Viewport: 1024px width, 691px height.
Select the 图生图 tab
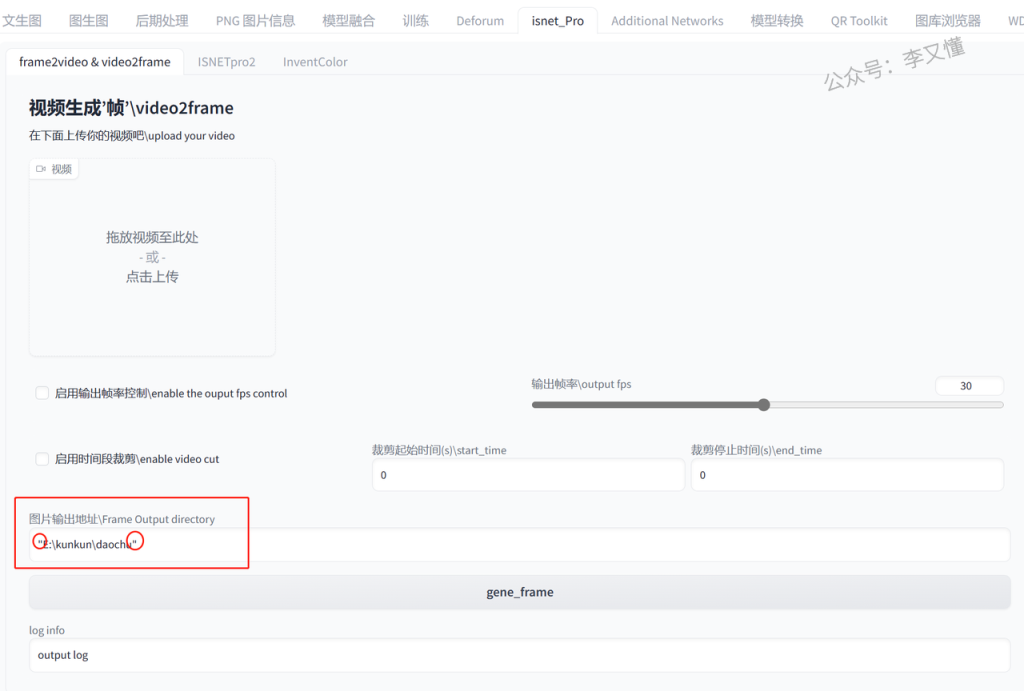tap(89, 20)
